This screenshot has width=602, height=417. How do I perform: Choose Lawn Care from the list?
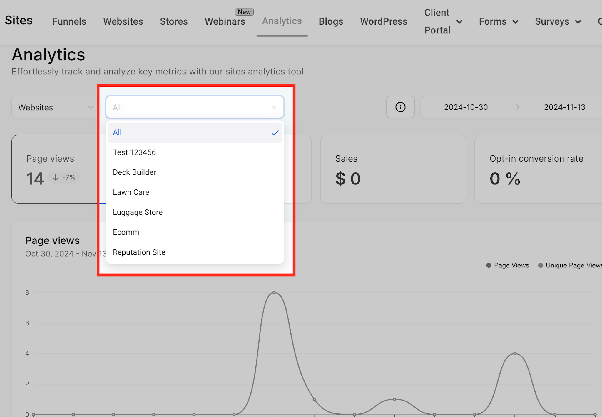[195, 192]
